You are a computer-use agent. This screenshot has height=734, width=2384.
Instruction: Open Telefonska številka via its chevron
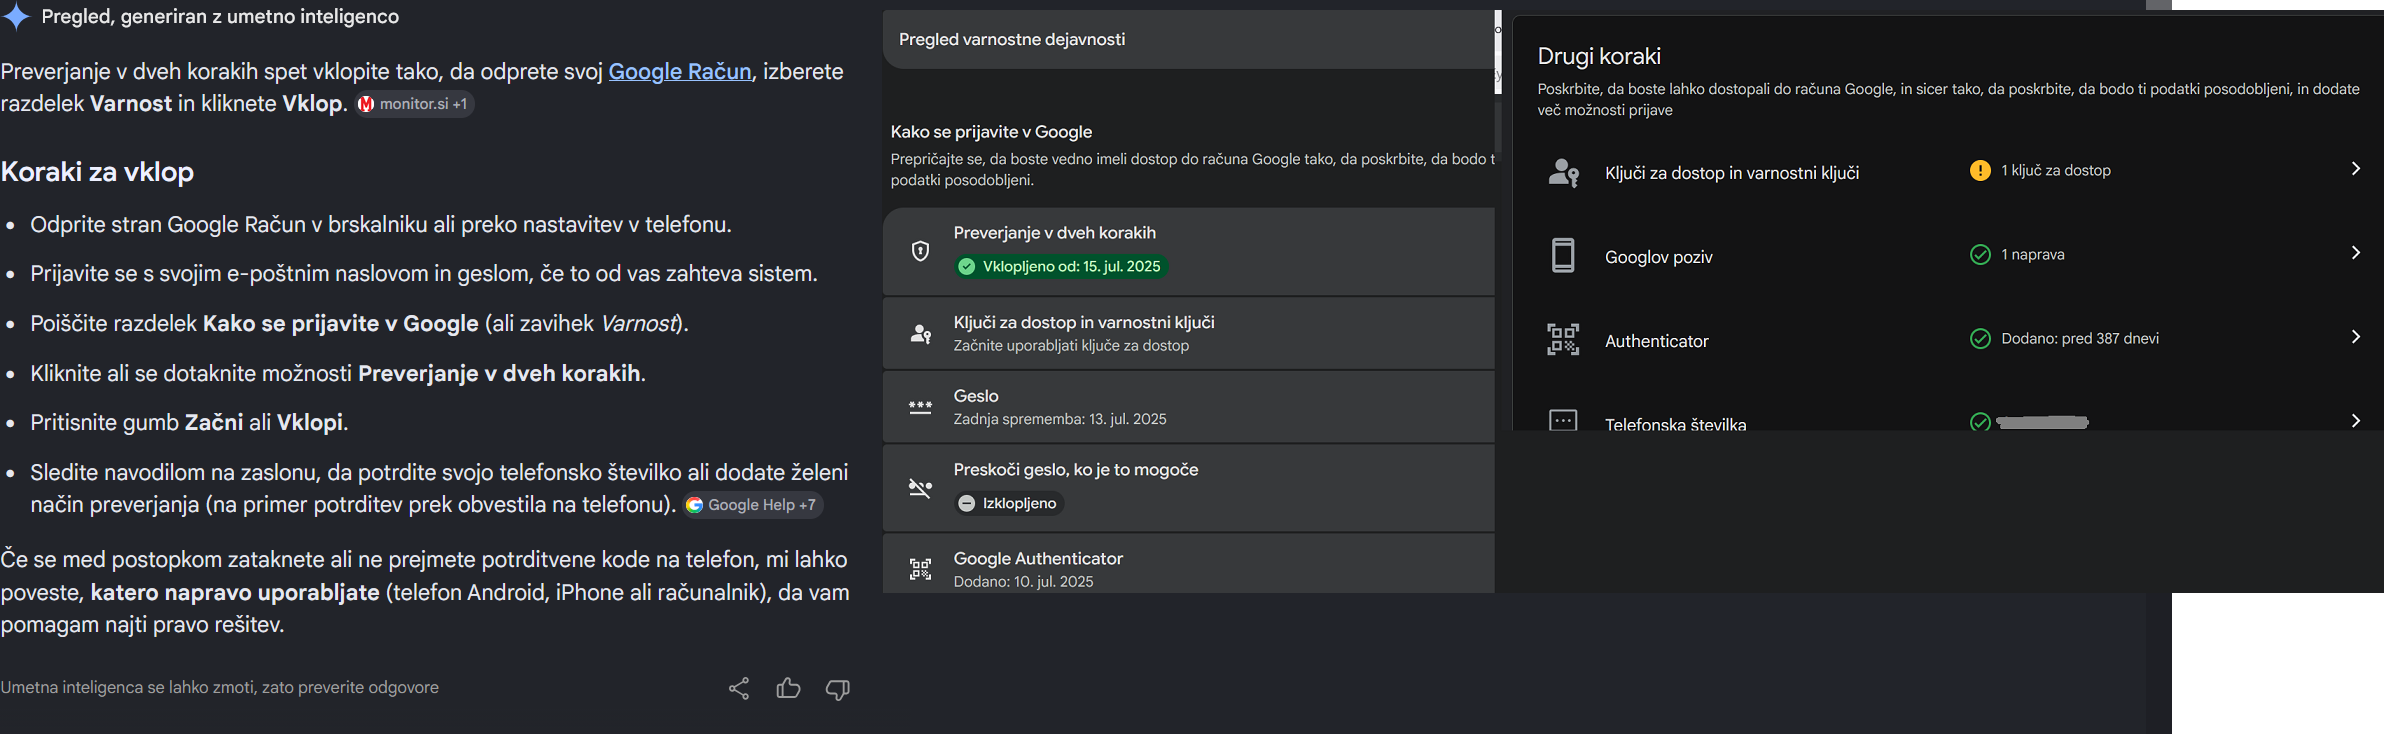[2355, 420]
